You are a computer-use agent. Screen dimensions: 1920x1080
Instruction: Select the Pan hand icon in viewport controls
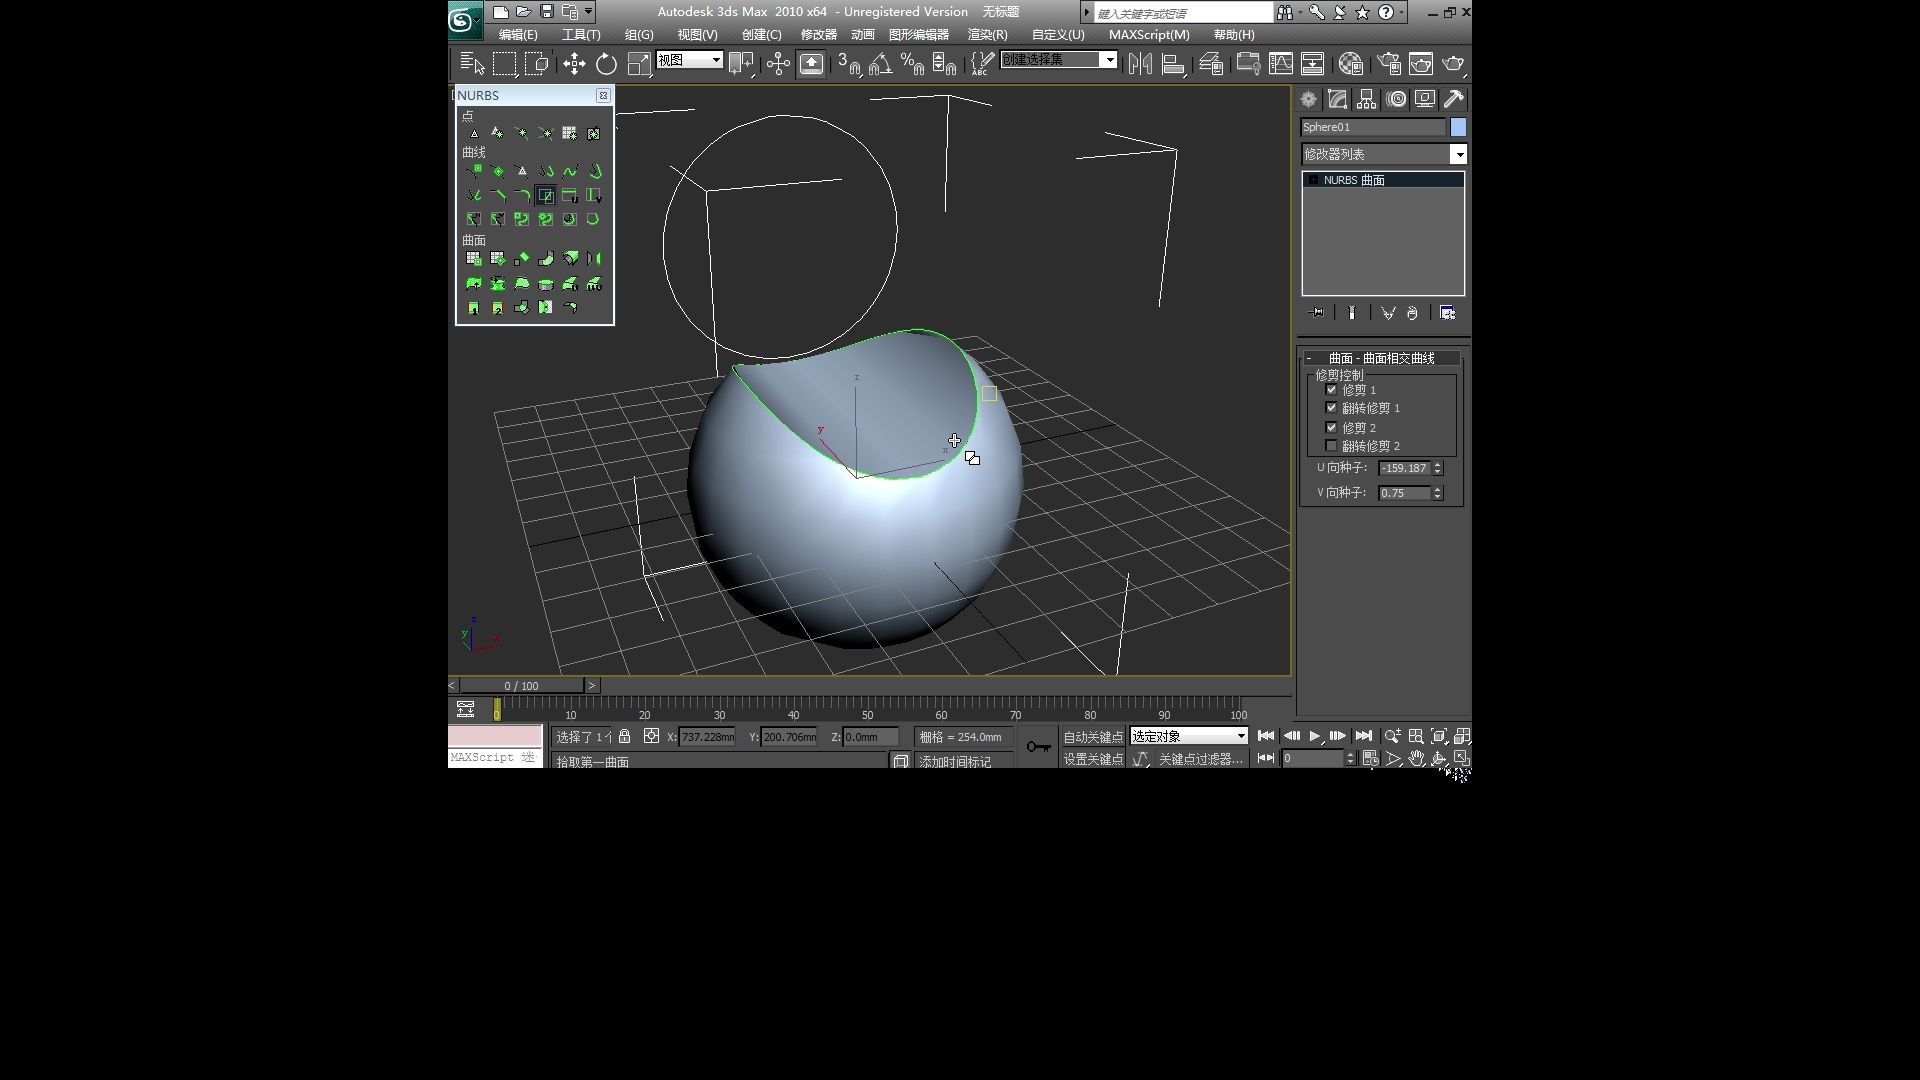(1417, 759)
